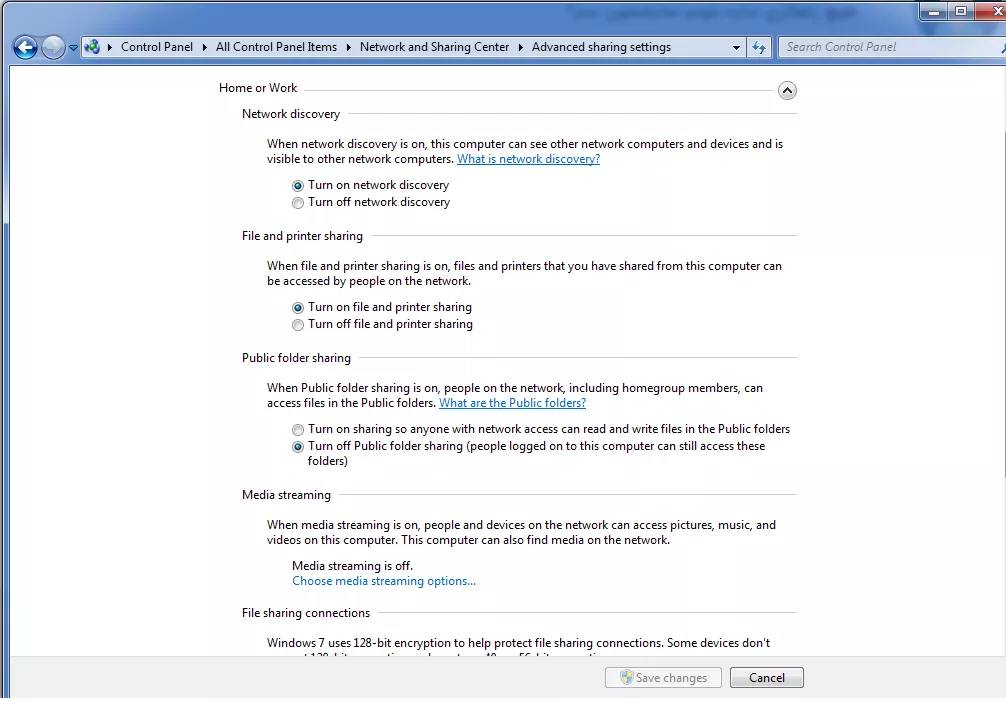
Task: Open What is network discovery? link
Action: 528,159
